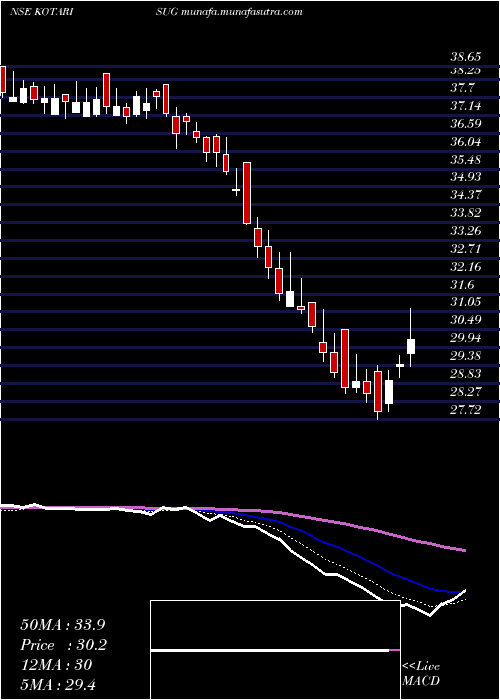
Task: Click the MACD histogram box
Action: 275,650
